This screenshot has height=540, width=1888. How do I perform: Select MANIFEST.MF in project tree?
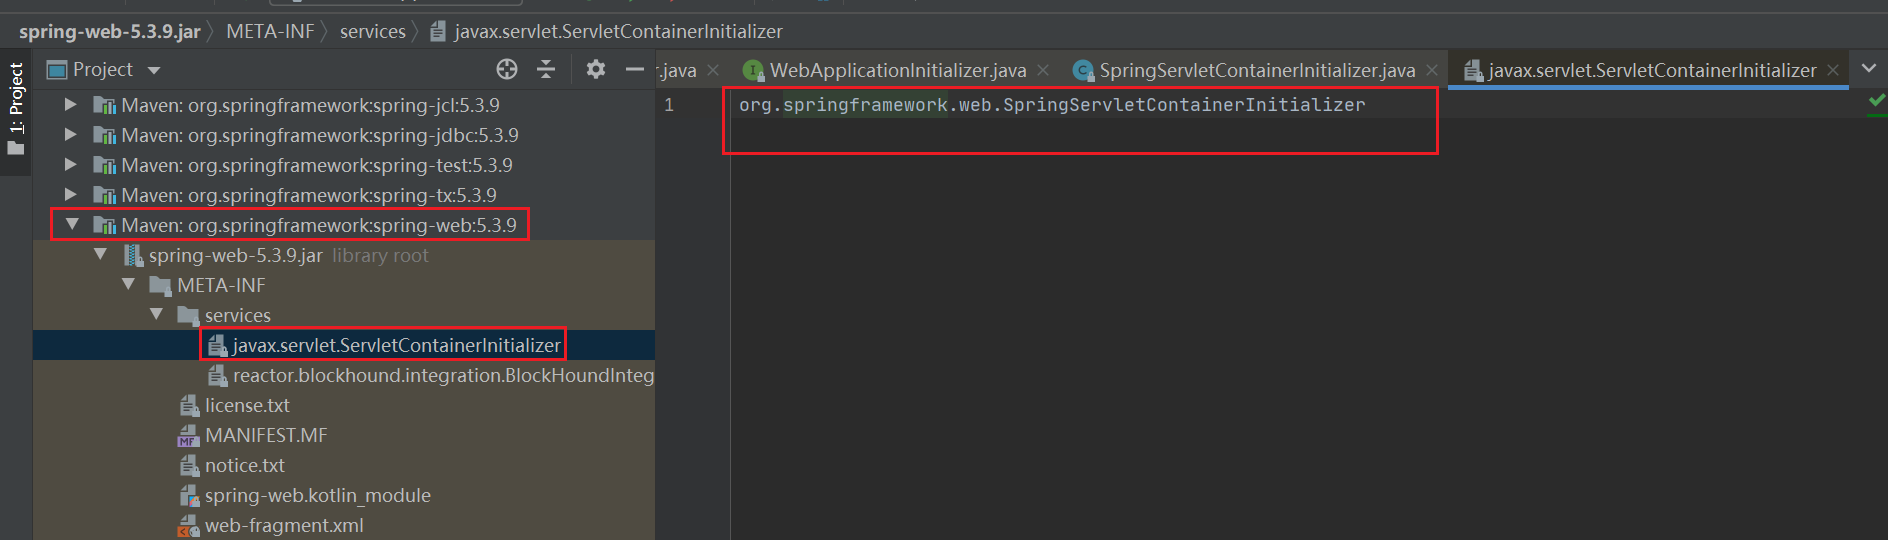(x=266, y=435)
